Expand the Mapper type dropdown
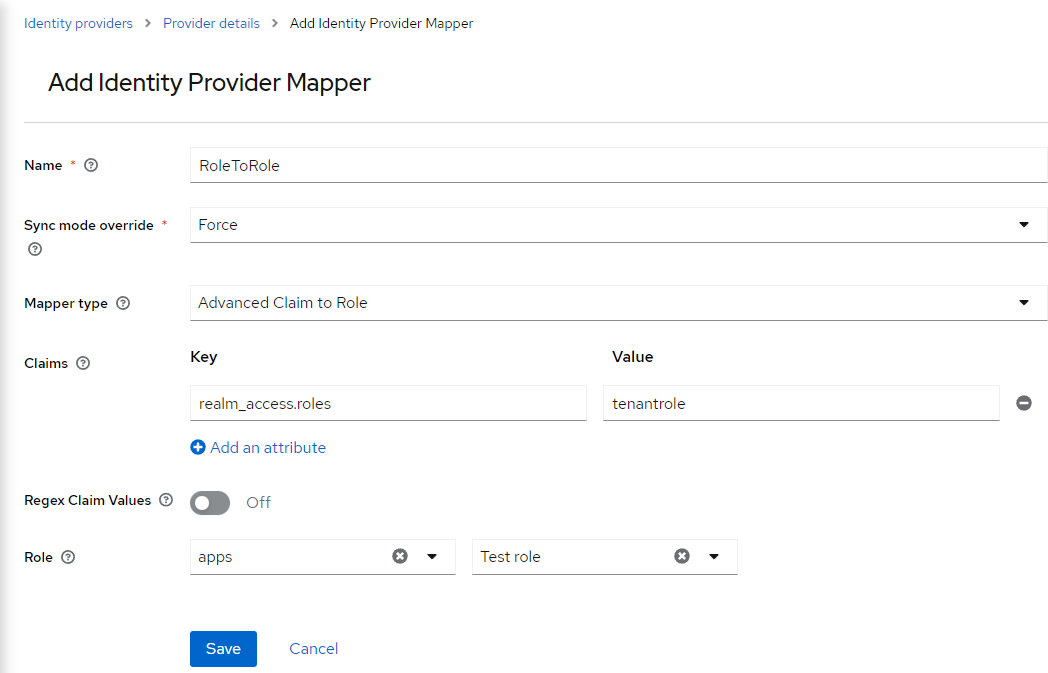 1023,302
